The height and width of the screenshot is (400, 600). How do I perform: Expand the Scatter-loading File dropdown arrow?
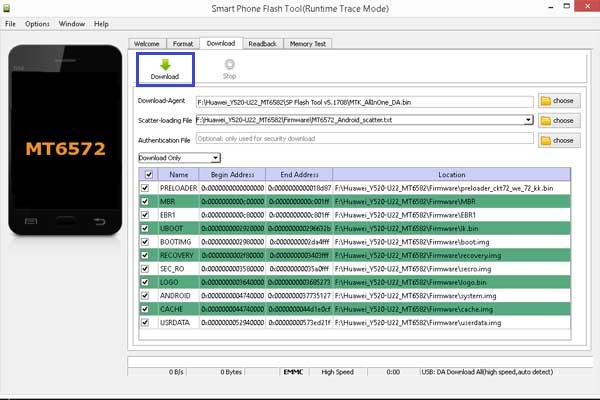(x=528, y=120)
